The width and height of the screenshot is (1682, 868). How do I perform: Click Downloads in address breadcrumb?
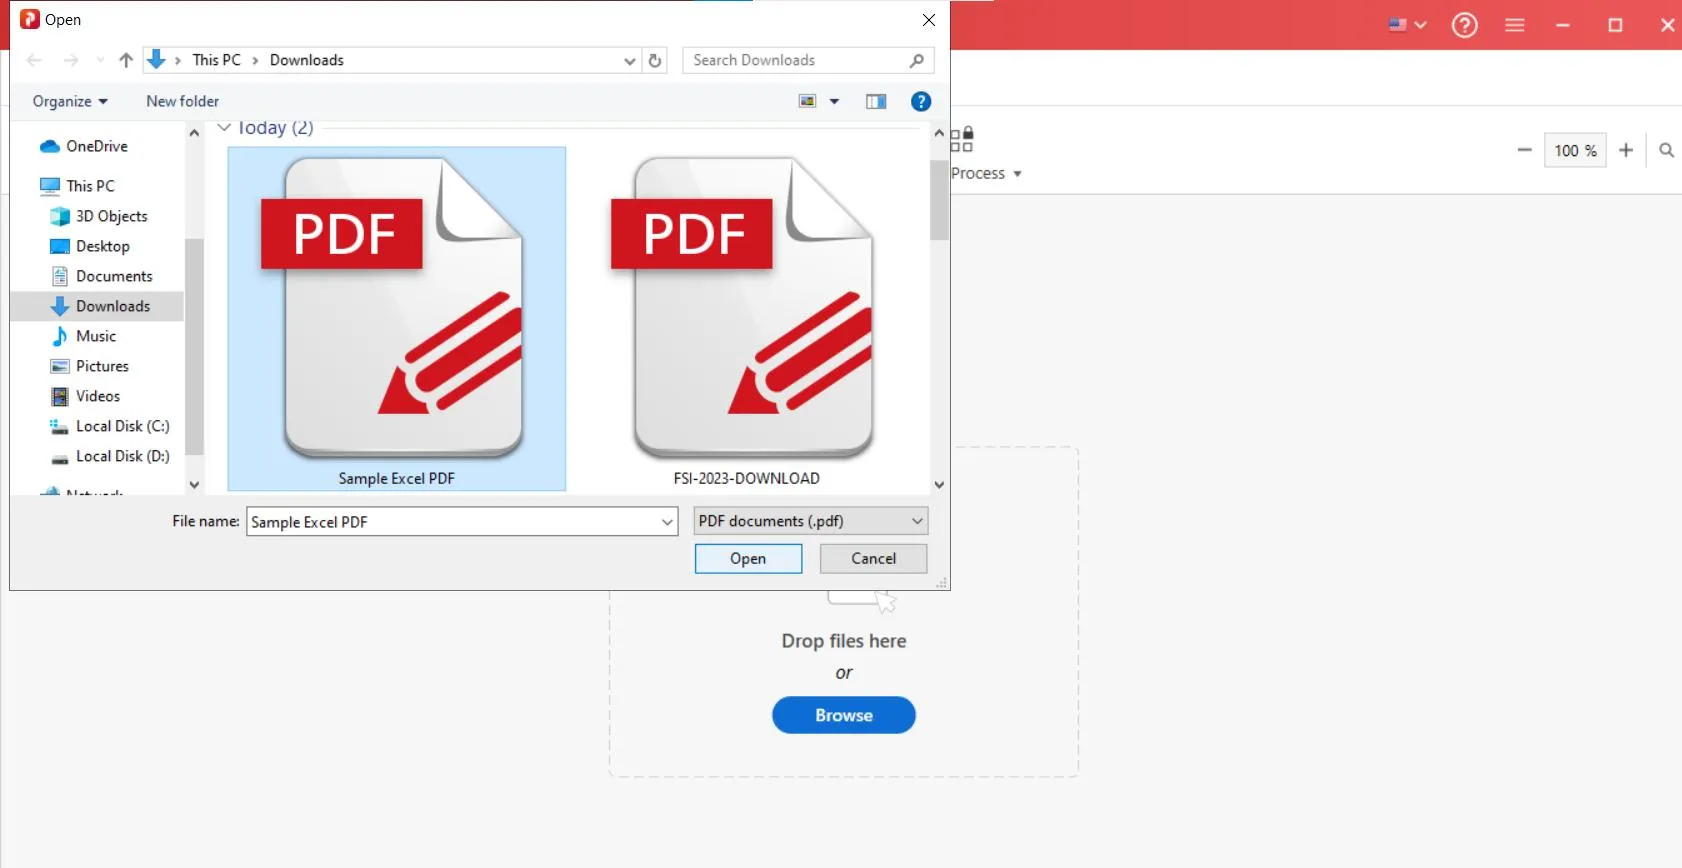307,60
